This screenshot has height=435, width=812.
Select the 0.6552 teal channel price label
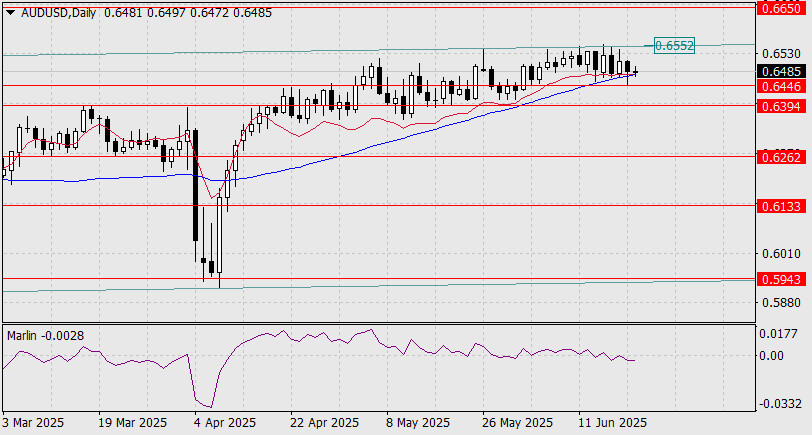[x=674, y=46]
